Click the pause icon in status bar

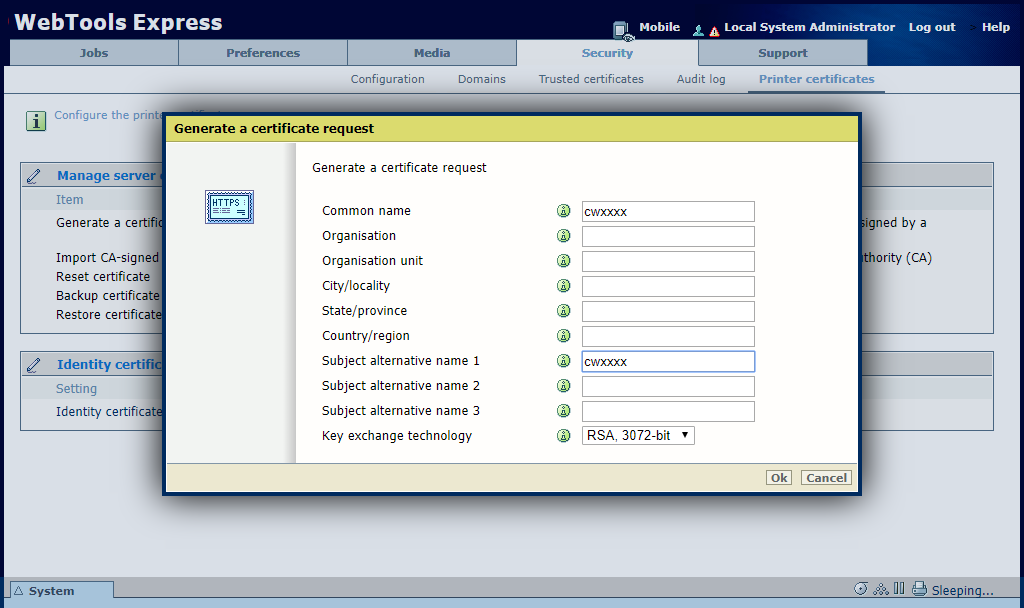pos(899,588)
